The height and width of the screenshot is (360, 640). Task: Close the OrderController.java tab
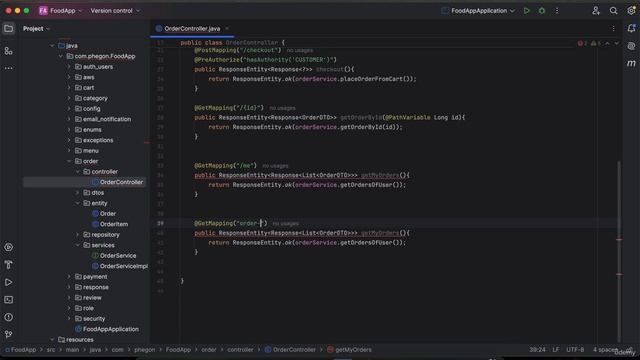click(x=227, y=29)
